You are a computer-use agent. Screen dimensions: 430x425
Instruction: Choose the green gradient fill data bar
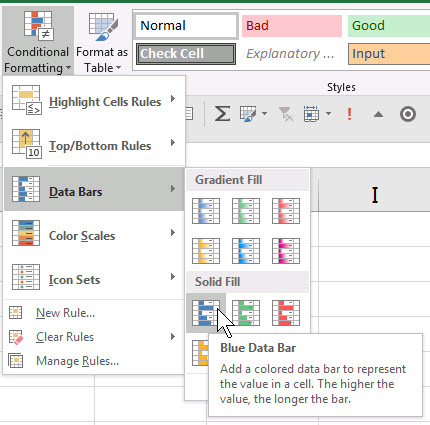246,211
